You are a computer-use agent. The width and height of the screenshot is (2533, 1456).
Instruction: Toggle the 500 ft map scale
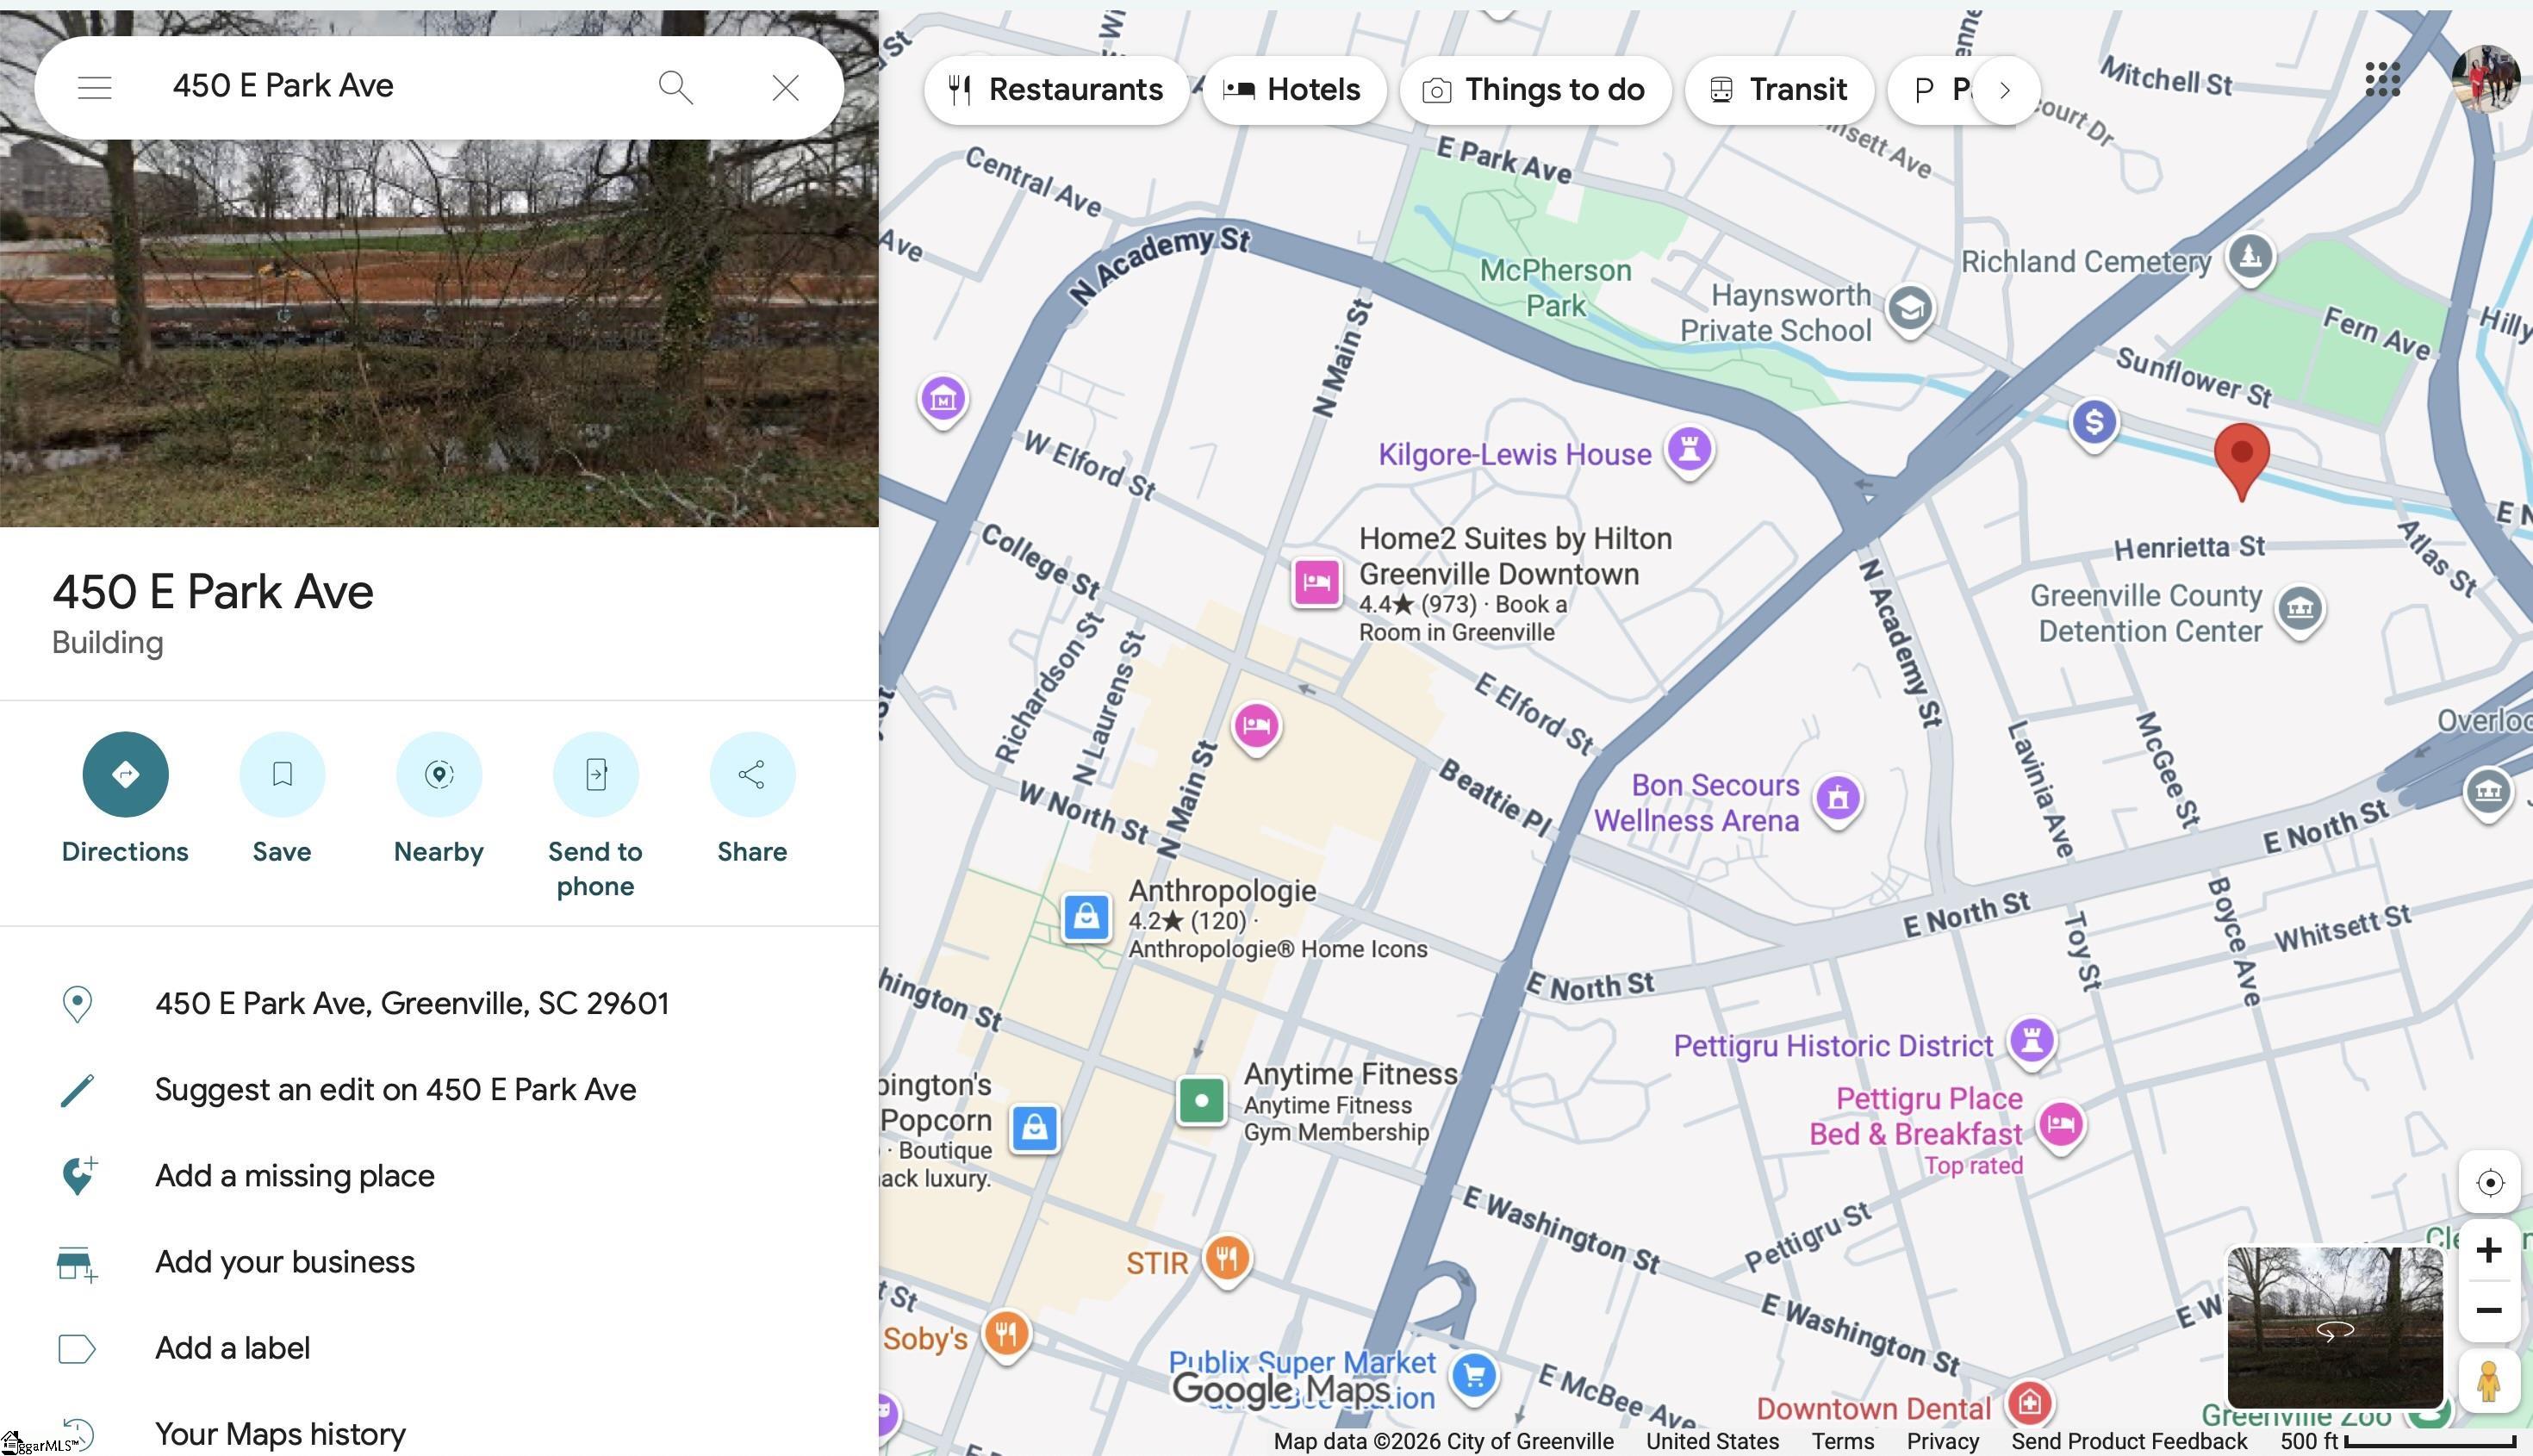(x=2397, y=1441)
